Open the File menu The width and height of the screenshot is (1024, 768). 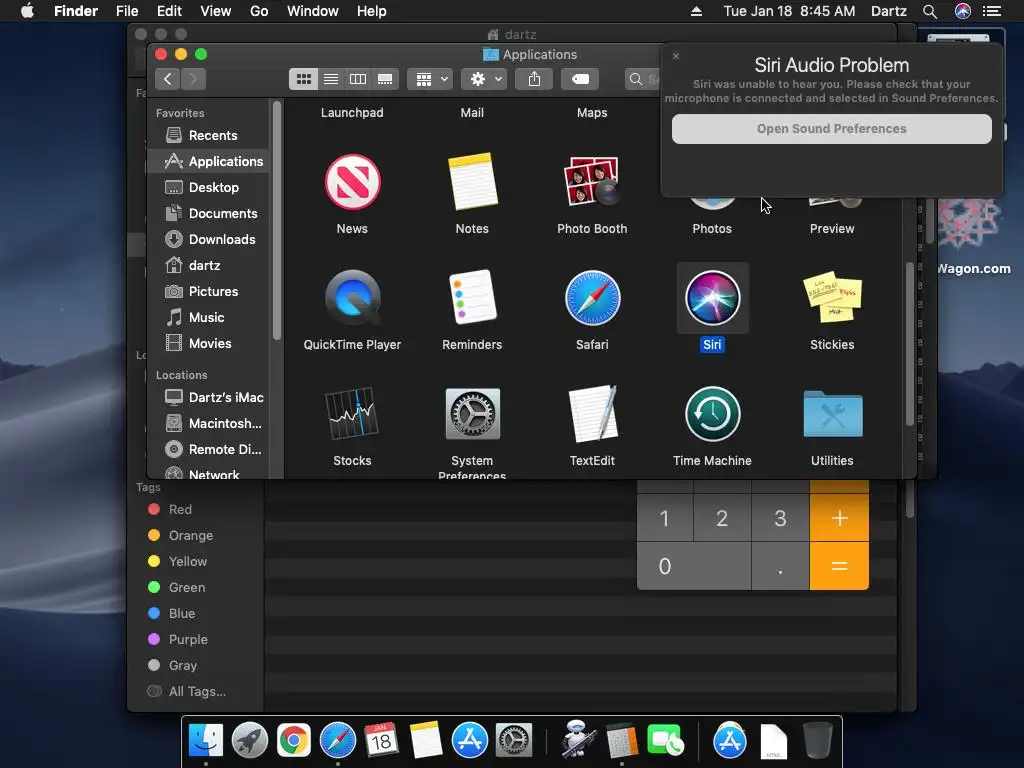click(127, 11)
